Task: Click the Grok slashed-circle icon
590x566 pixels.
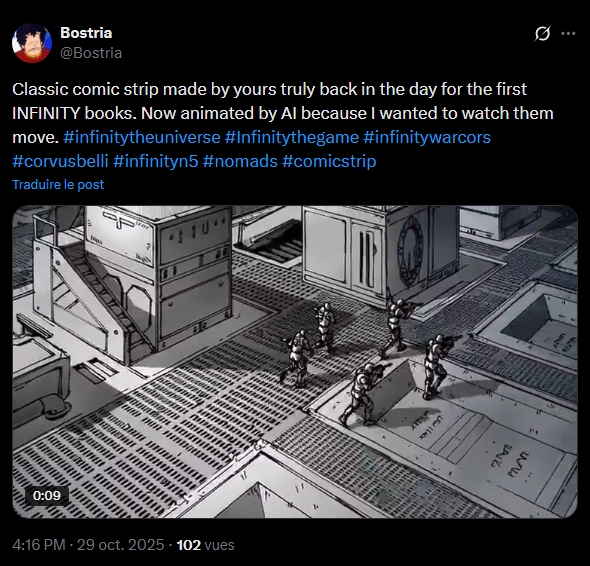Action: [x=542, y=33]
